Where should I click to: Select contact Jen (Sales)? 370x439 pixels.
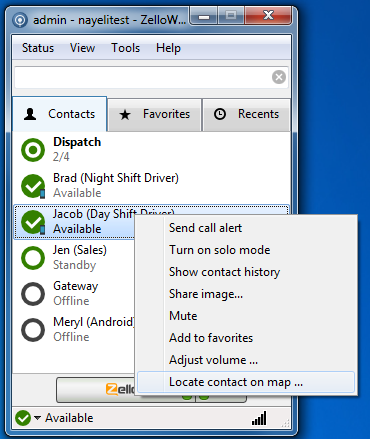74,257
